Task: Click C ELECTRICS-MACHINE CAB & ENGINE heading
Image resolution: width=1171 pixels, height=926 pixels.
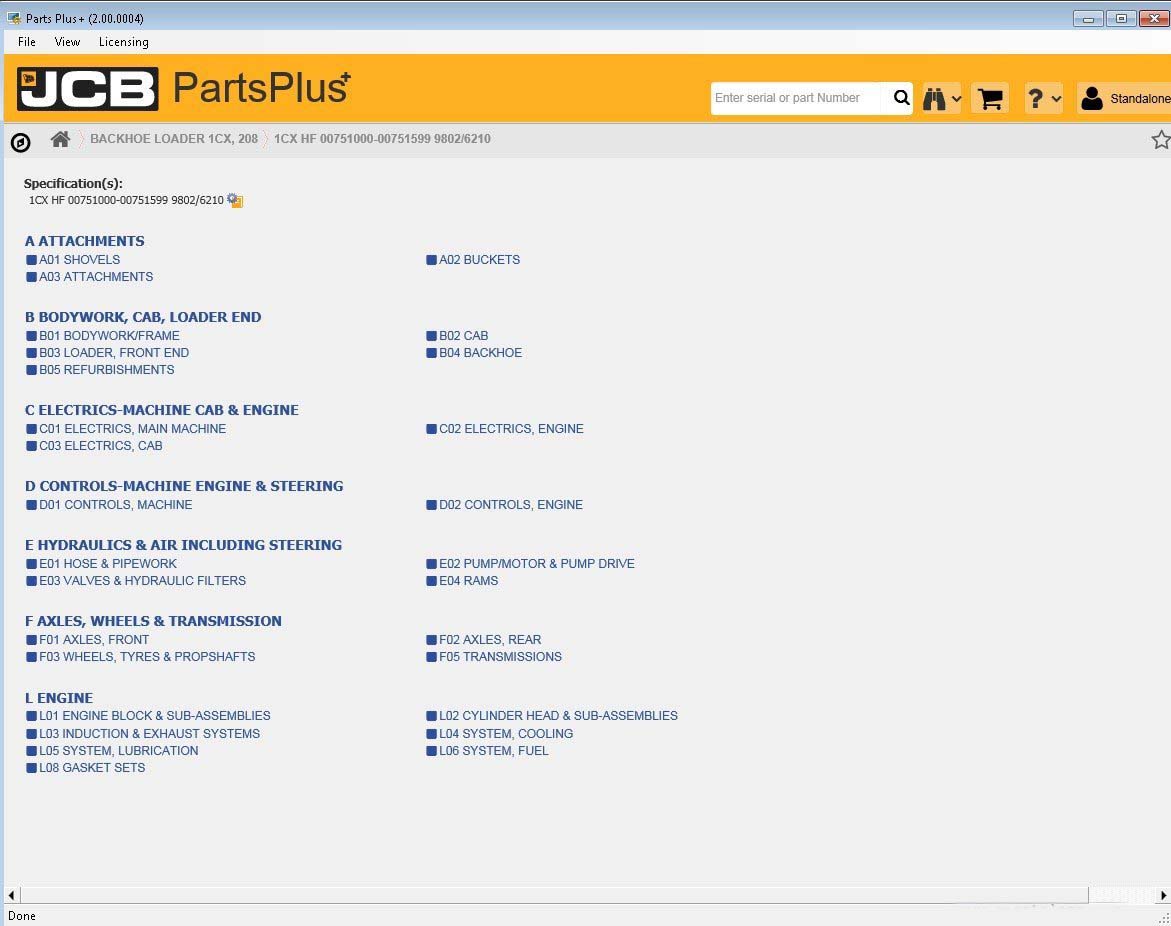Action: point(161,411)
